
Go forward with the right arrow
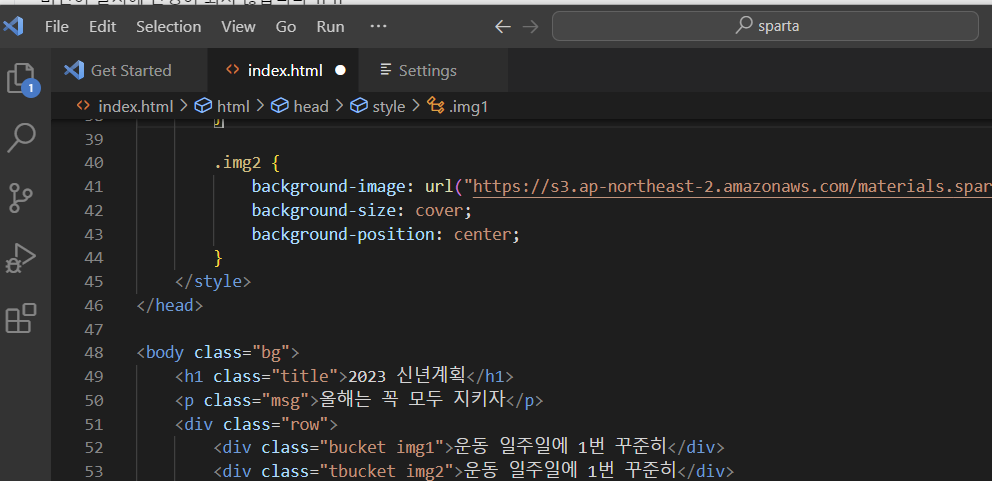531,27
